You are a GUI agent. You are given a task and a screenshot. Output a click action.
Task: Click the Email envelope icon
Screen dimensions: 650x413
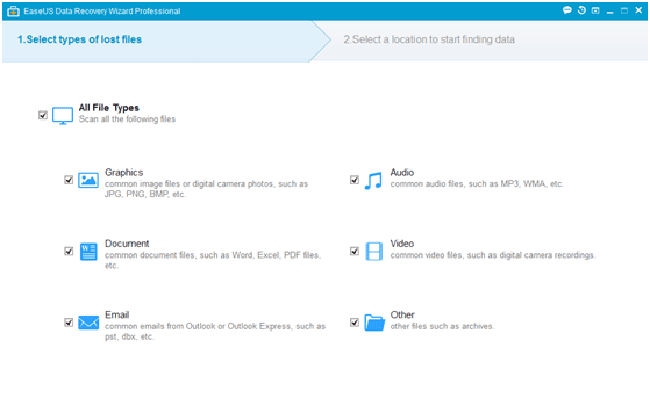(x=88, y=323)
